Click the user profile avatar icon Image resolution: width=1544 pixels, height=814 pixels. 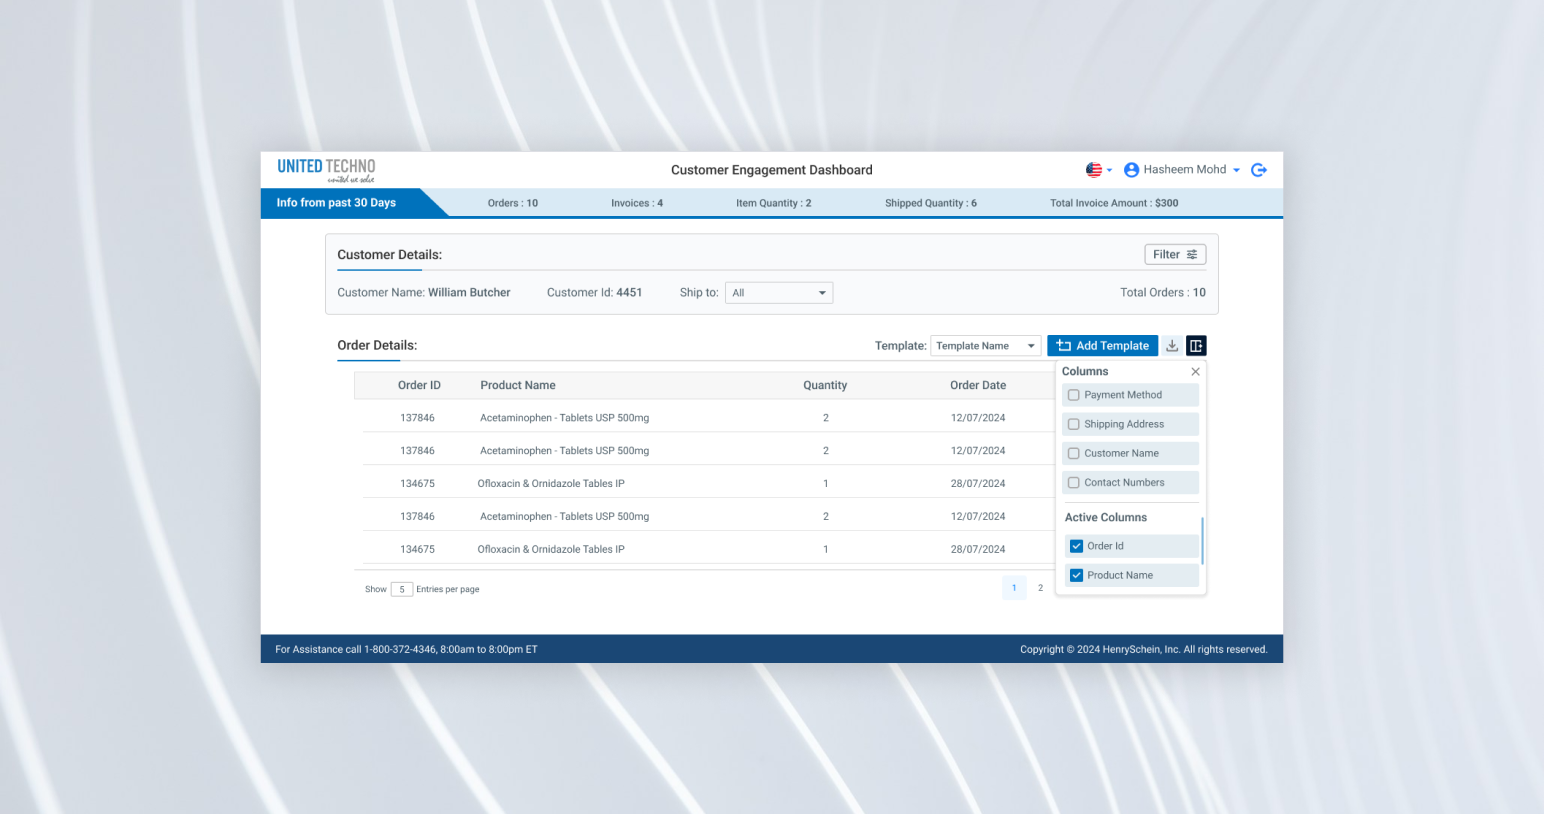tap(1130, 169)
